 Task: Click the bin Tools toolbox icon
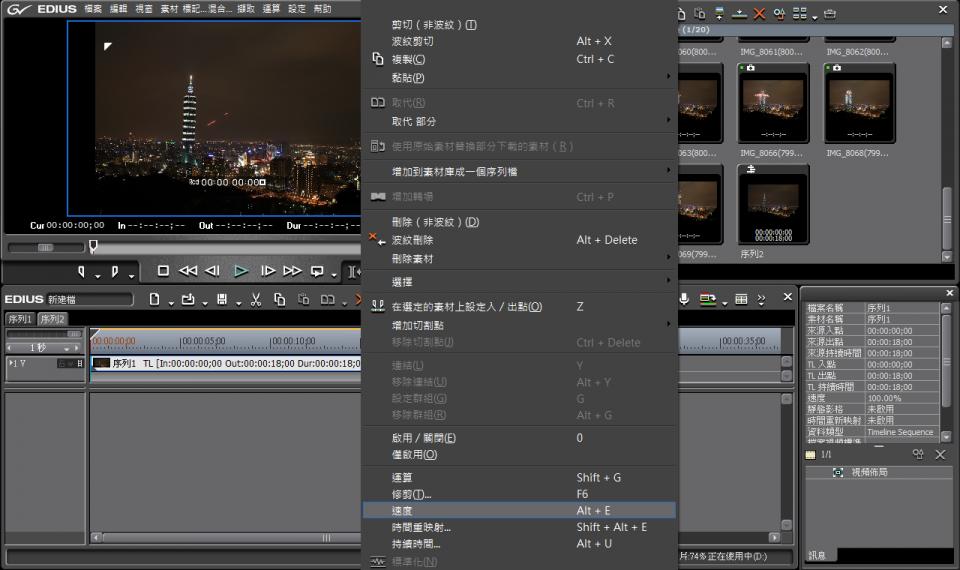(830, 13)
